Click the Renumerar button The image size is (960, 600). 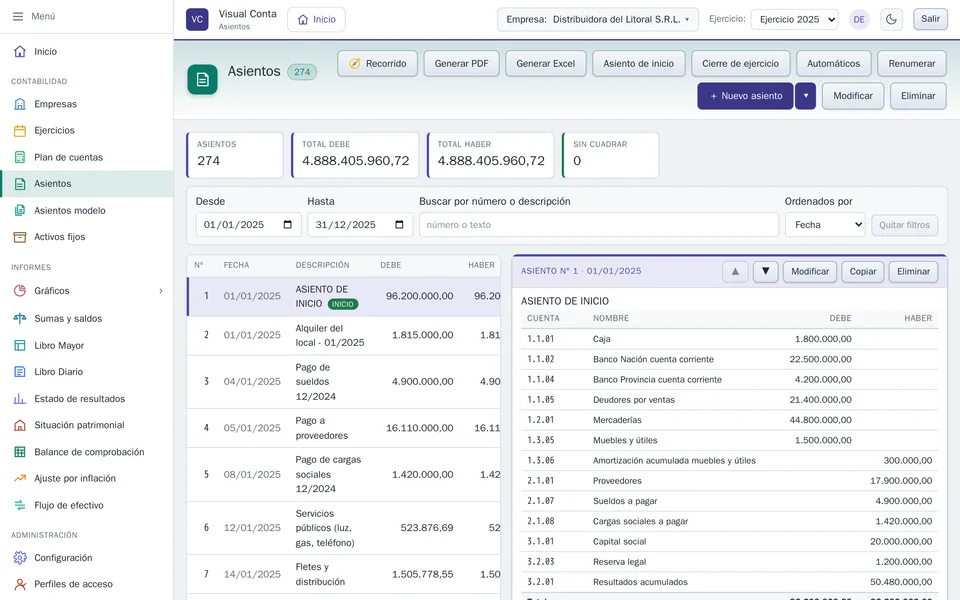point(912,64)
